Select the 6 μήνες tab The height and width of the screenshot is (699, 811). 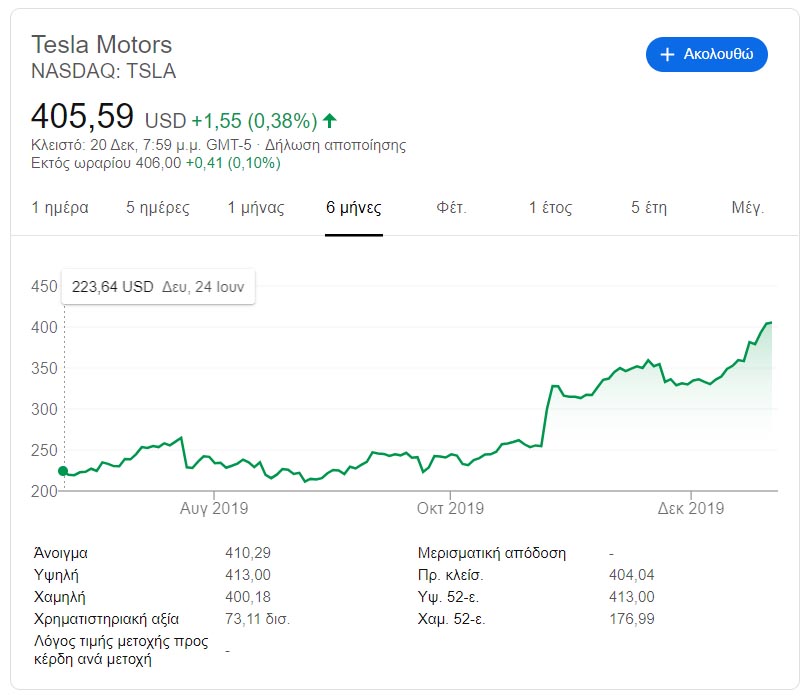coord(354,208)
